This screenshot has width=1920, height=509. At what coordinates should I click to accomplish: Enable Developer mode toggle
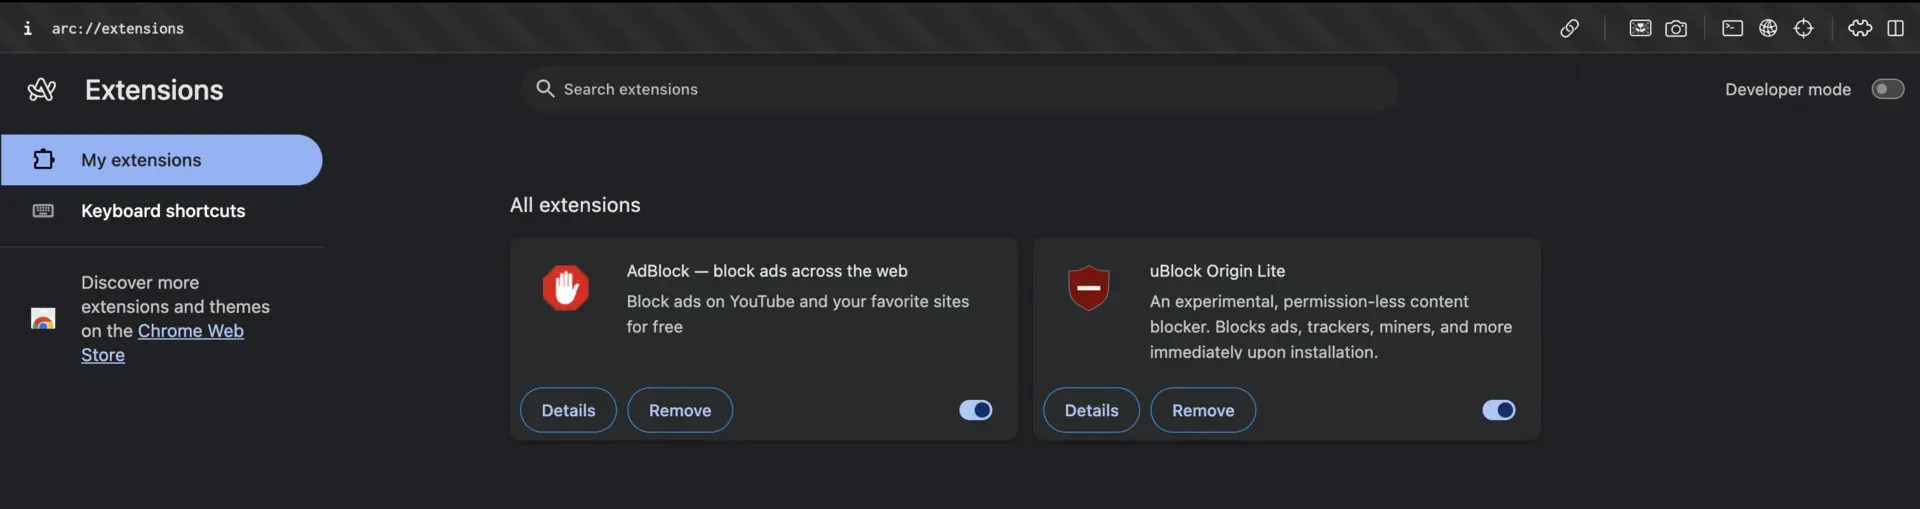pyautogui.click(x=1888, y=89)
